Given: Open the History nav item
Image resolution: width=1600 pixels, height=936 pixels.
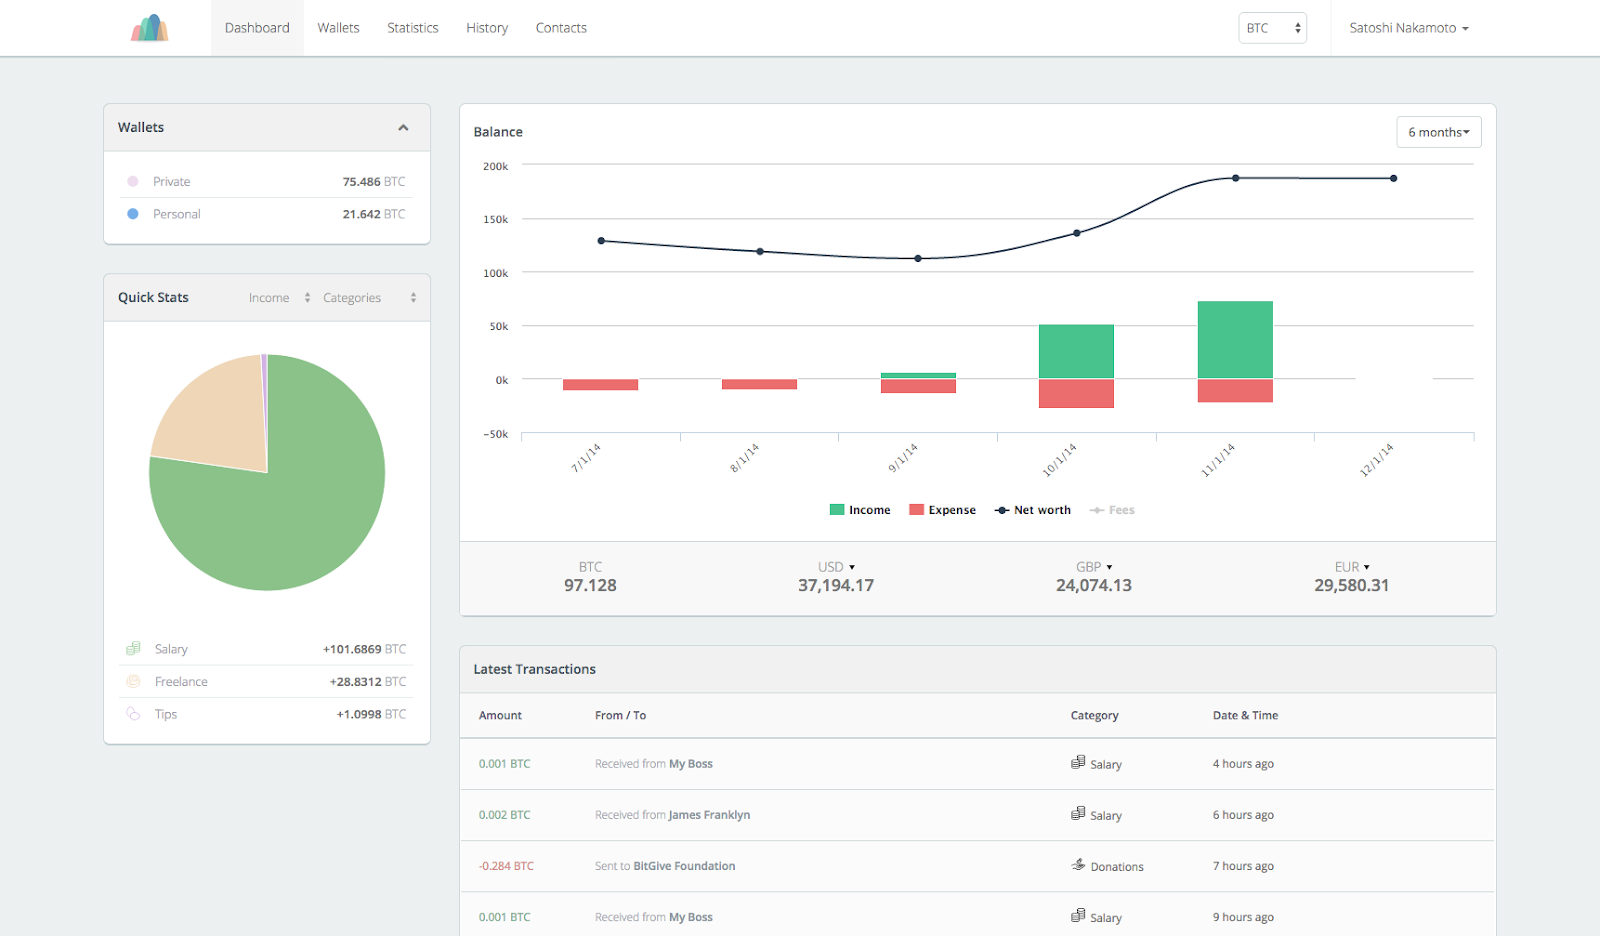Looking at the screenshot, I should pos(487,28).
